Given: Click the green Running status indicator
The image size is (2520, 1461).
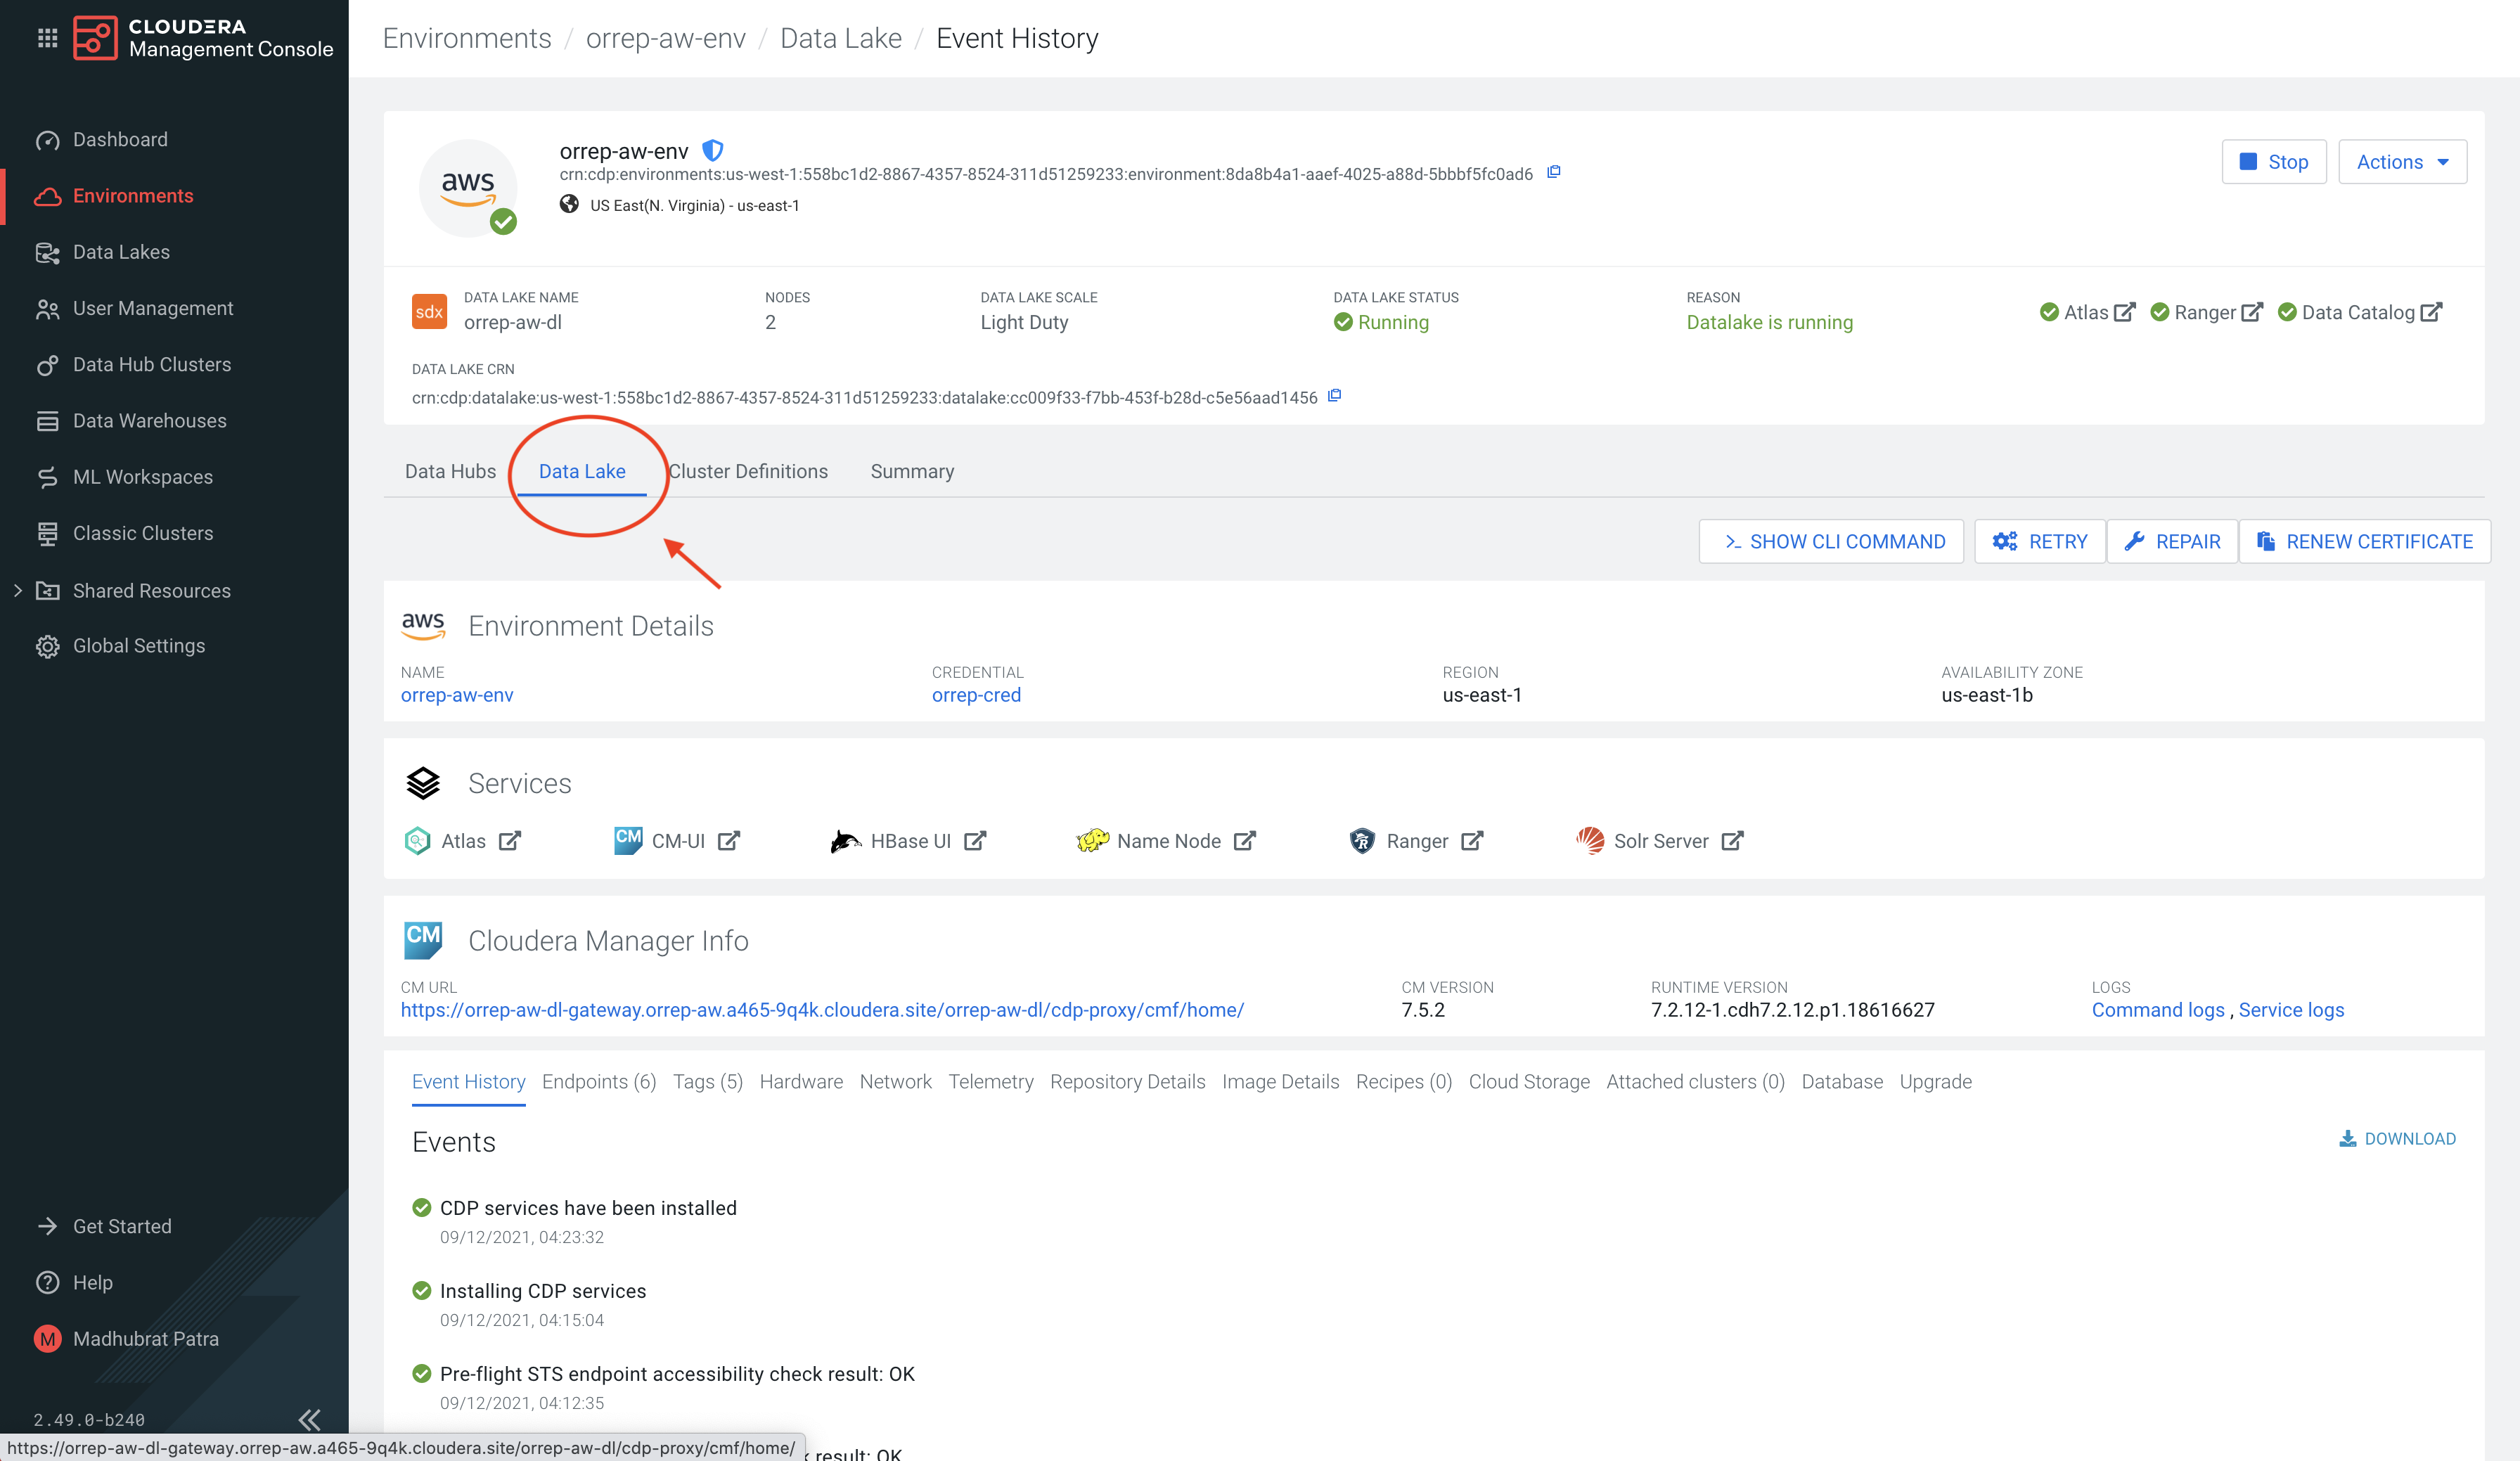Looking at the screenshot, I should pos(1381,322).
